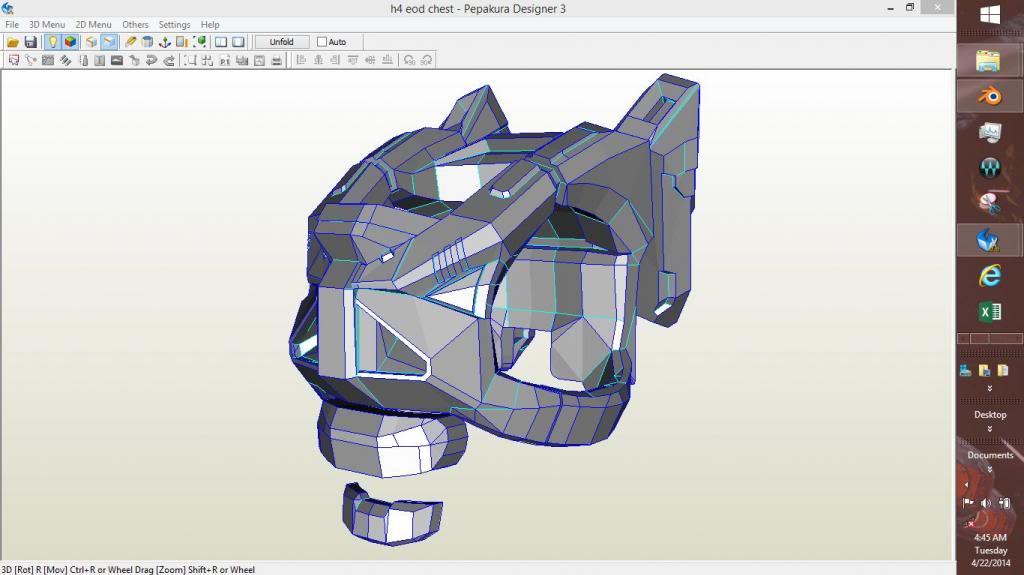Click the align bottom icon
The image size is (1024, 575).
click(387, 60)
